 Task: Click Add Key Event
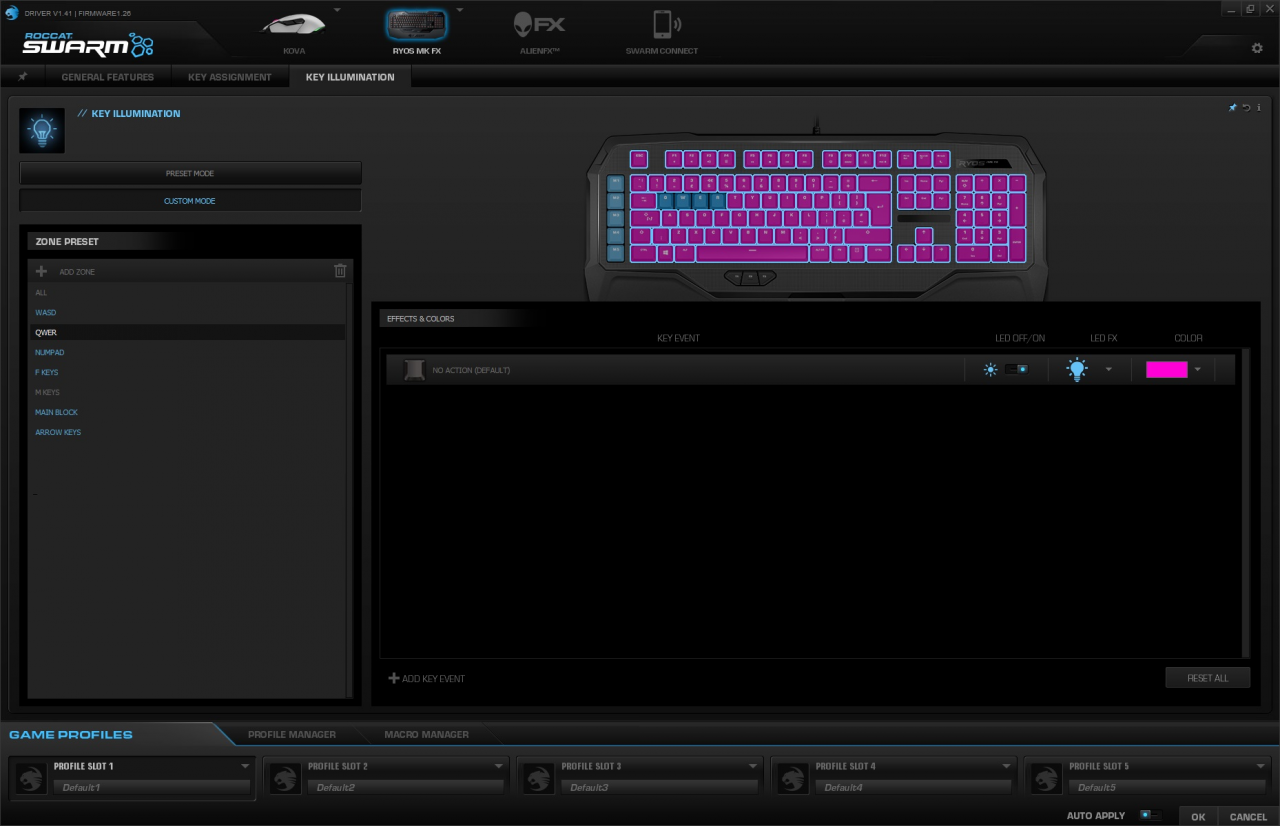click(427, 679)
